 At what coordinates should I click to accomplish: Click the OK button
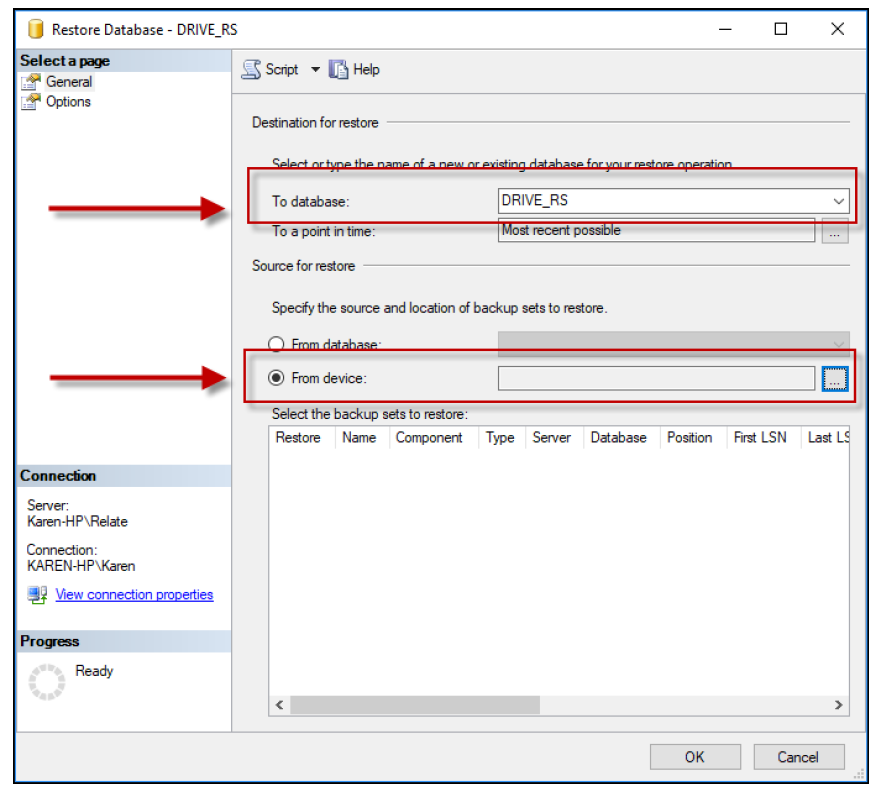[x=695, y=757]
